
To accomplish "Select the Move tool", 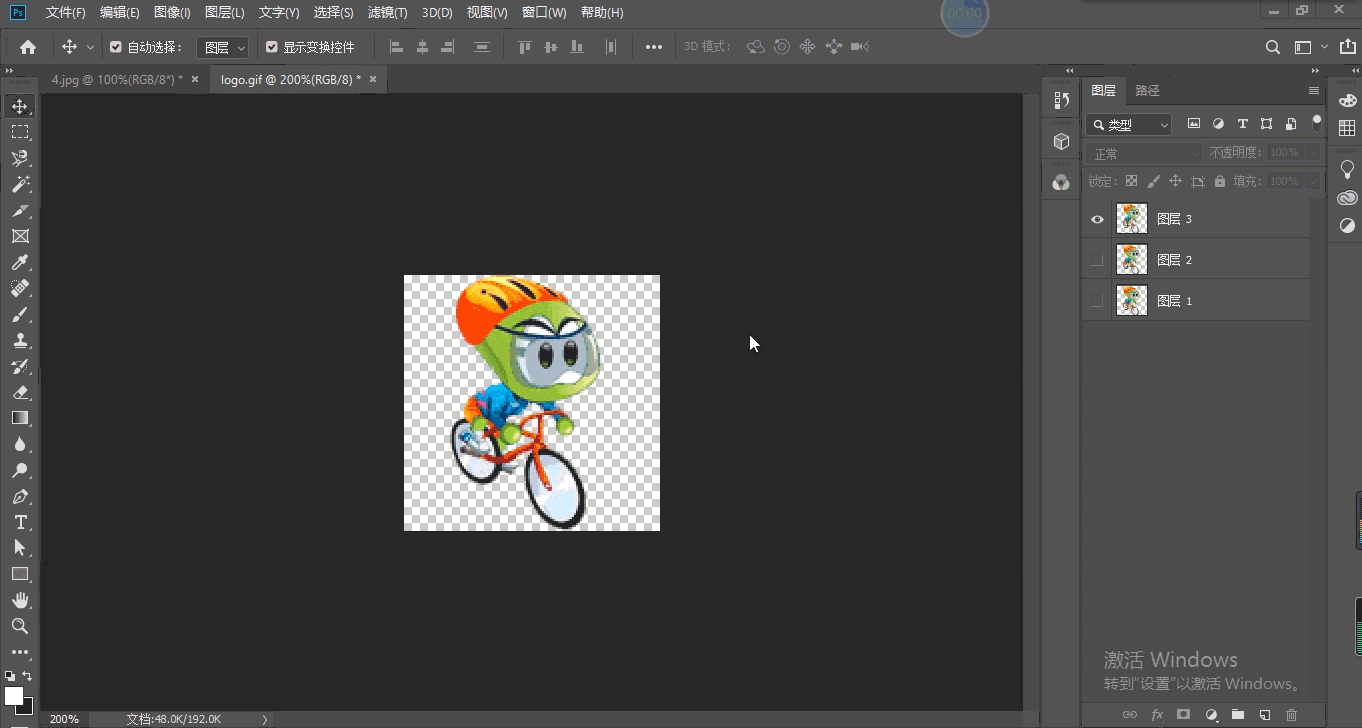I will click(20, 106).
